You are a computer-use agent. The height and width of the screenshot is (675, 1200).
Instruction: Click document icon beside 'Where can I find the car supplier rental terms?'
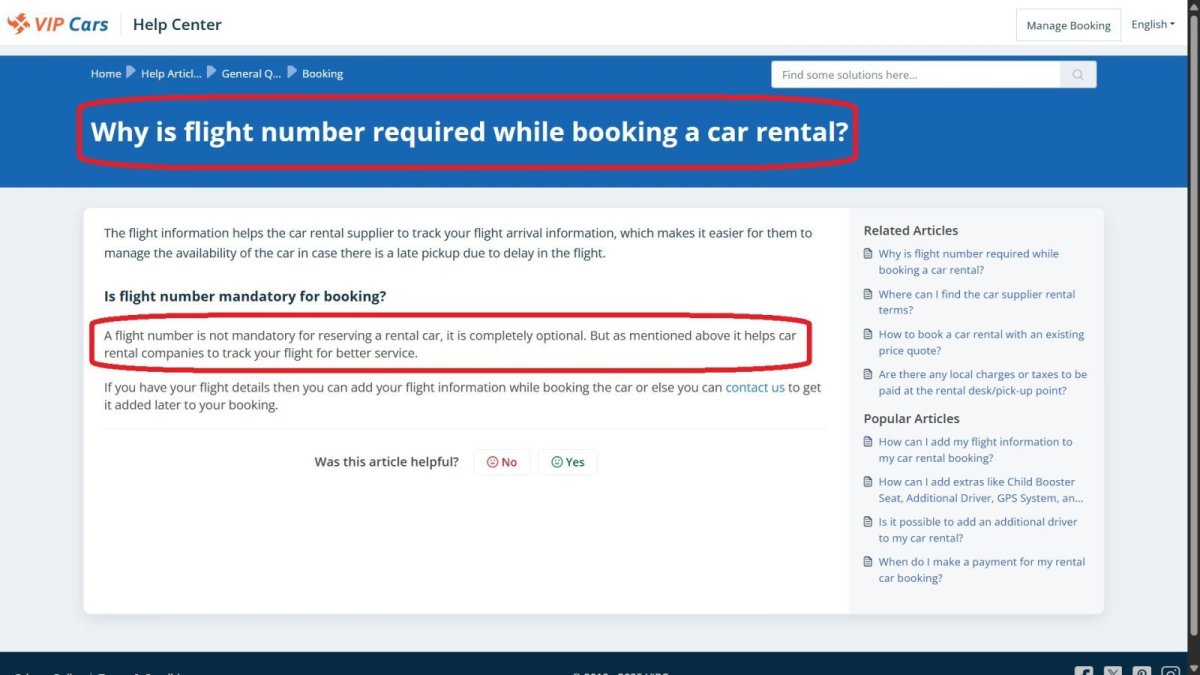(x=868, y=295)
